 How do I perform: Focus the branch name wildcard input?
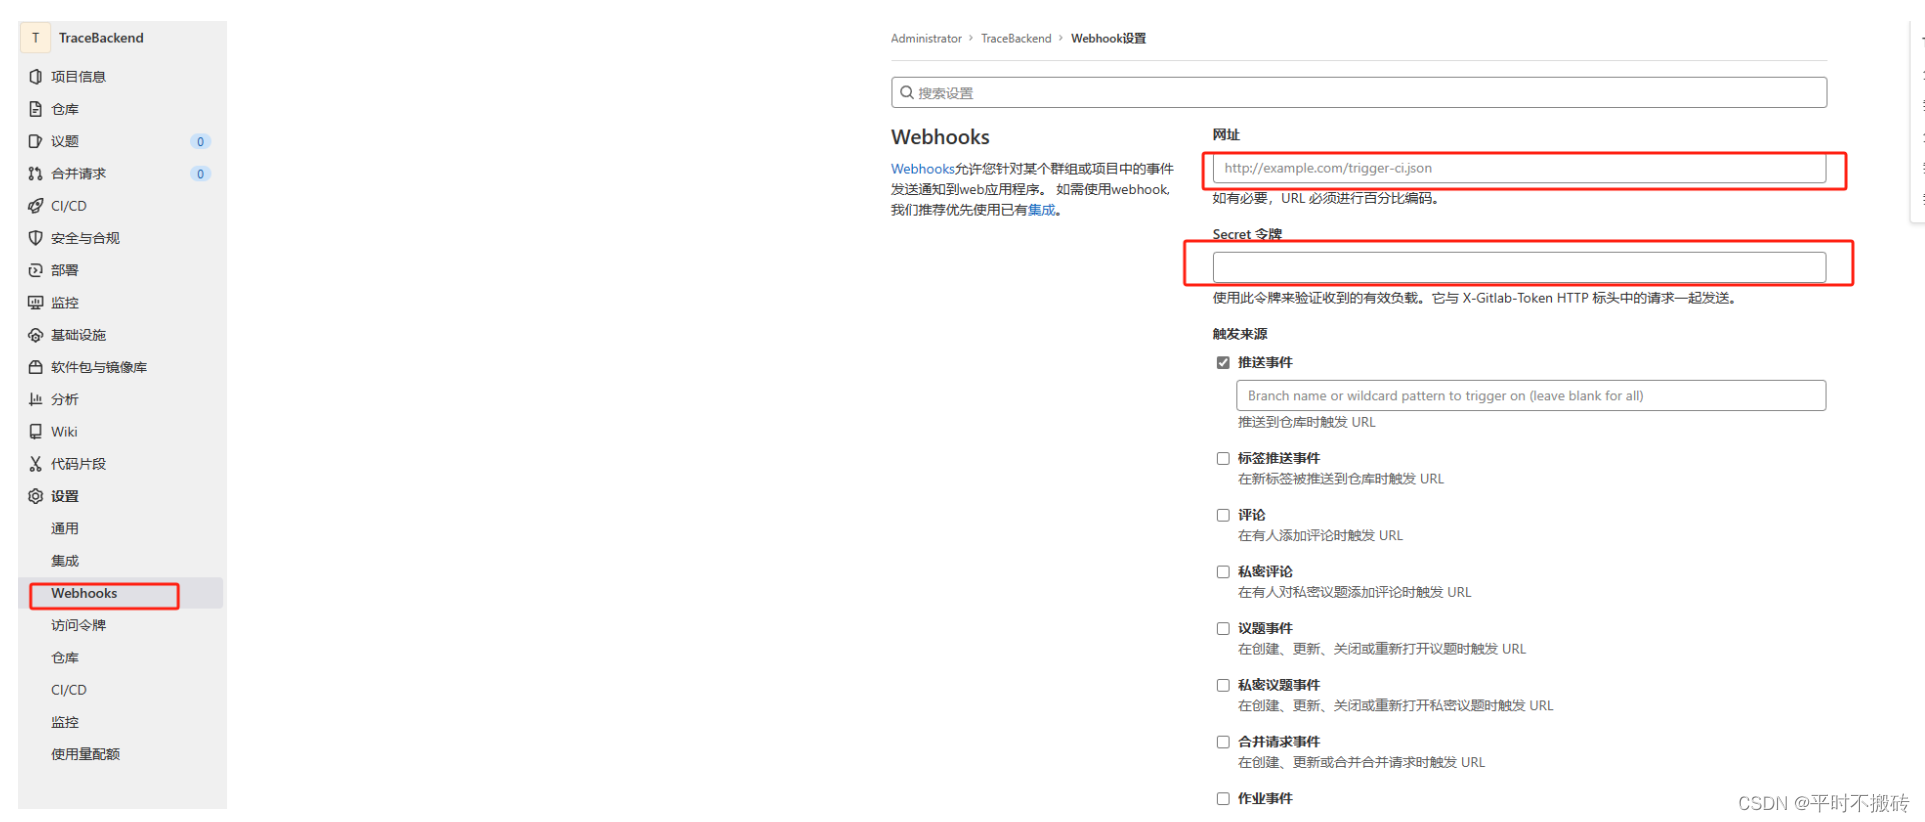[x=1531, y=396]
